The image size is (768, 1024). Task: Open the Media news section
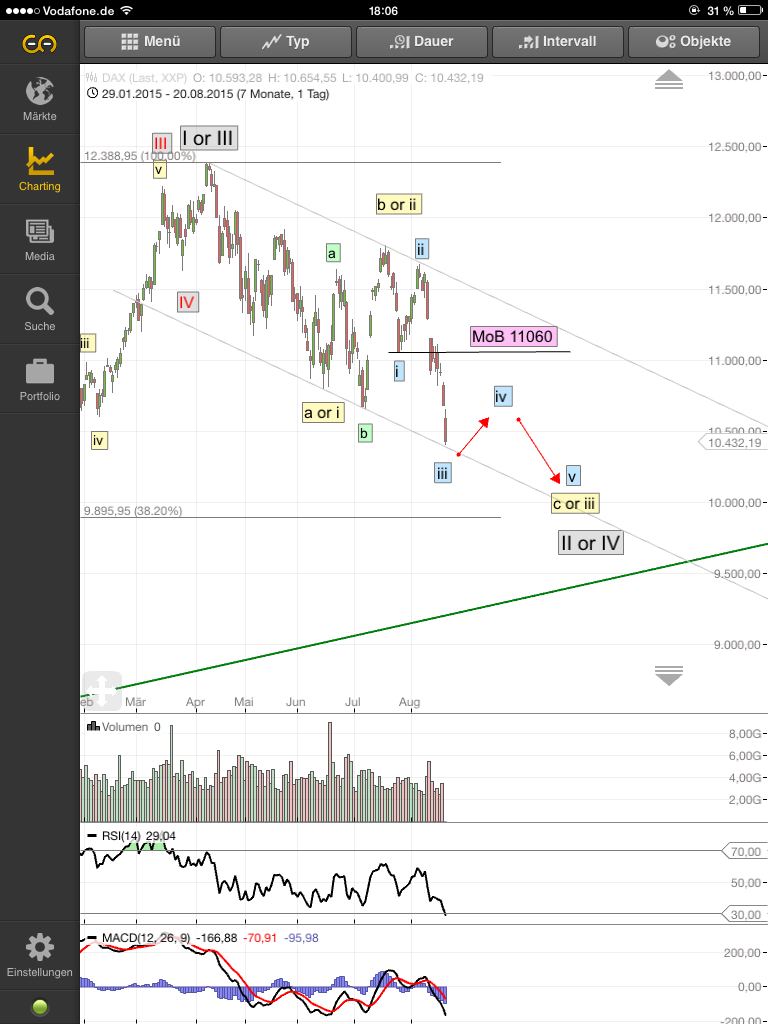(40, 240)
